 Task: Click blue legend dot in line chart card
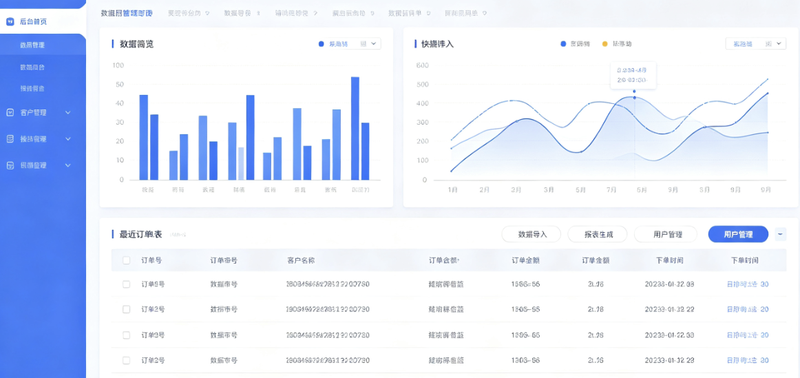click(563, 44)
